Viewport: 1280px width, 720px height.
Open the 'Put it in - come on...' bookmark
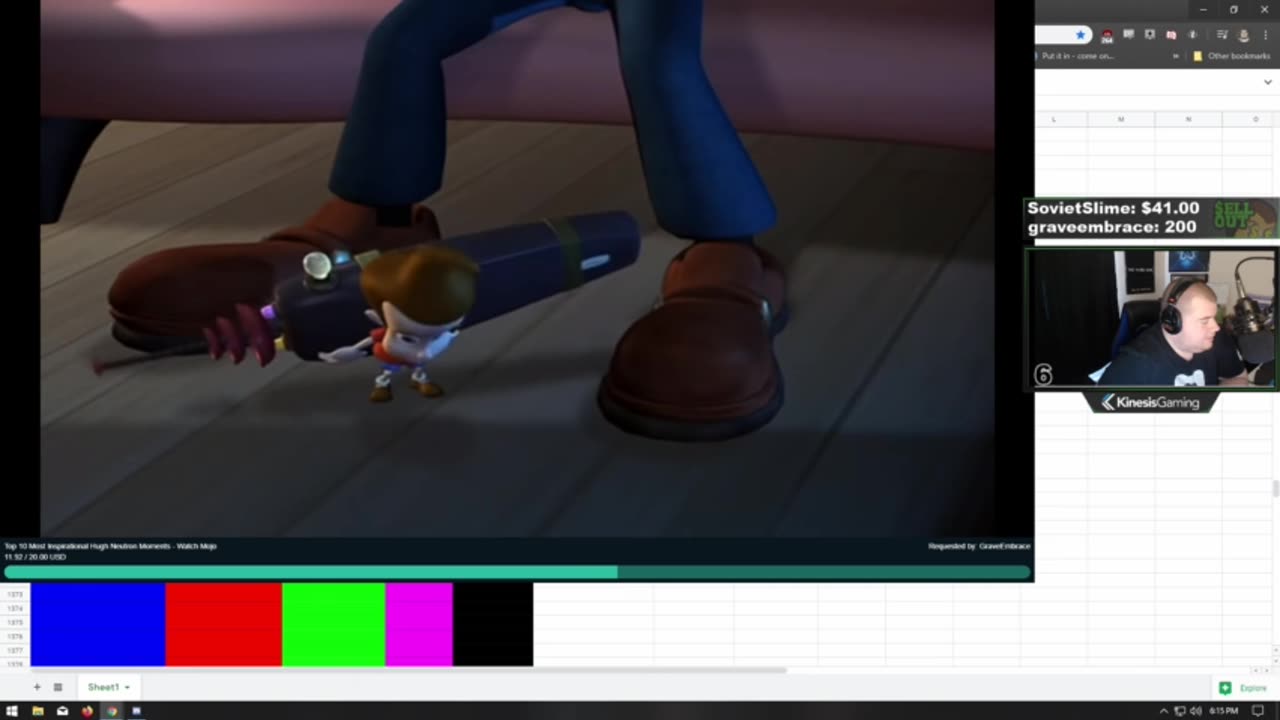click(x=1077, y=56)
